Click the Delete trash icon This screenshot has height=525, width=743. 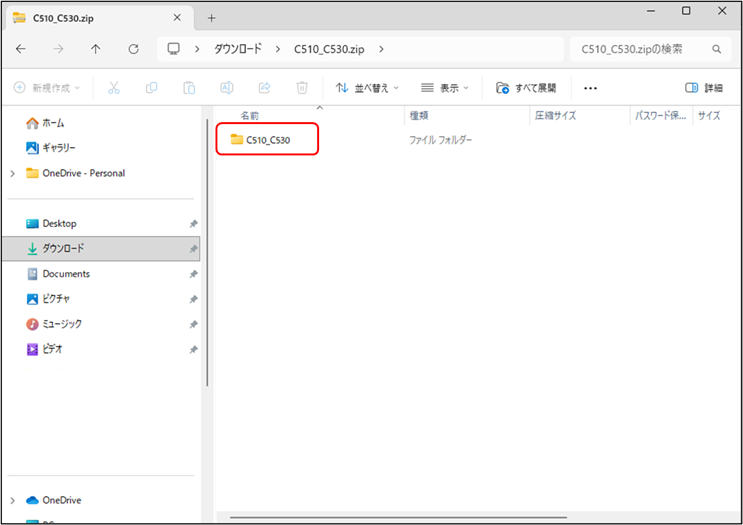pyautogui.click(x=302, y=88)
